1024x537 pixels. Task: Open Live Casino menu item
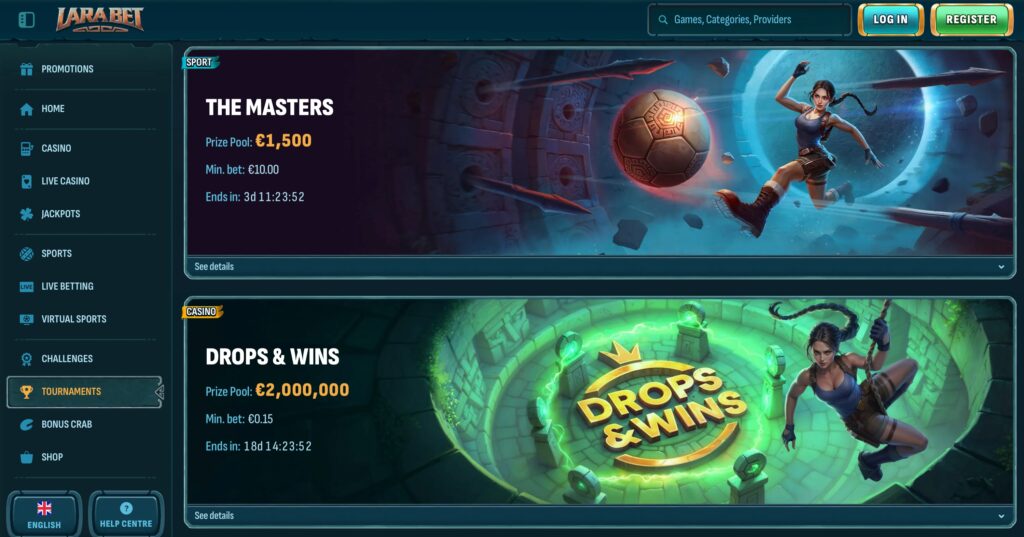click(65, 181)
